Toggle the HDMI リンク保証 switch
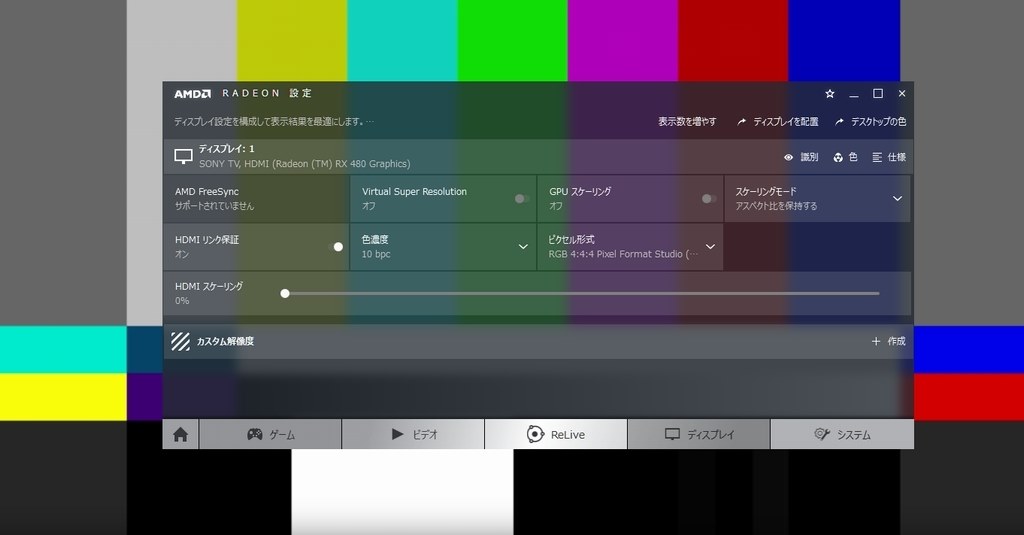The width and height of the screenshot is (1024, 535). point(335,246)
